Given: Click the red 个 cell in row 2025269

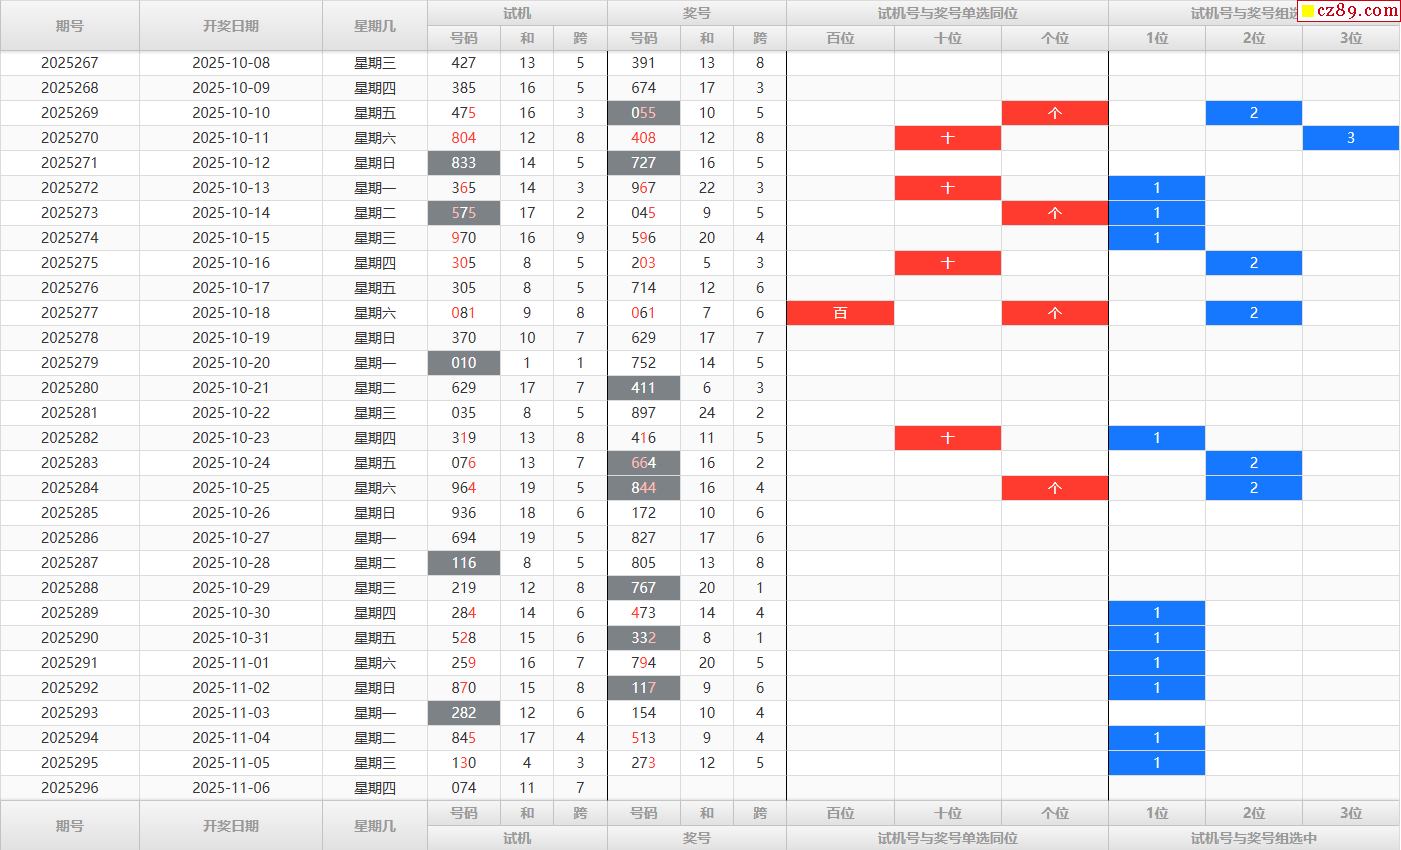Looking at the screenshot, I should coord(1055,113).
